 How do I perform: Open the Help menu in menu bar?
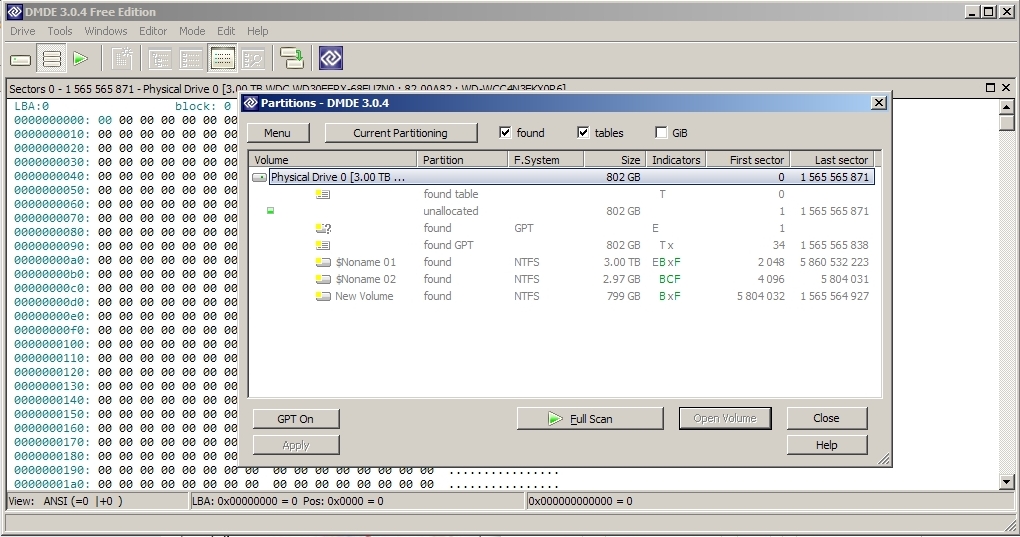click(257, 31)
